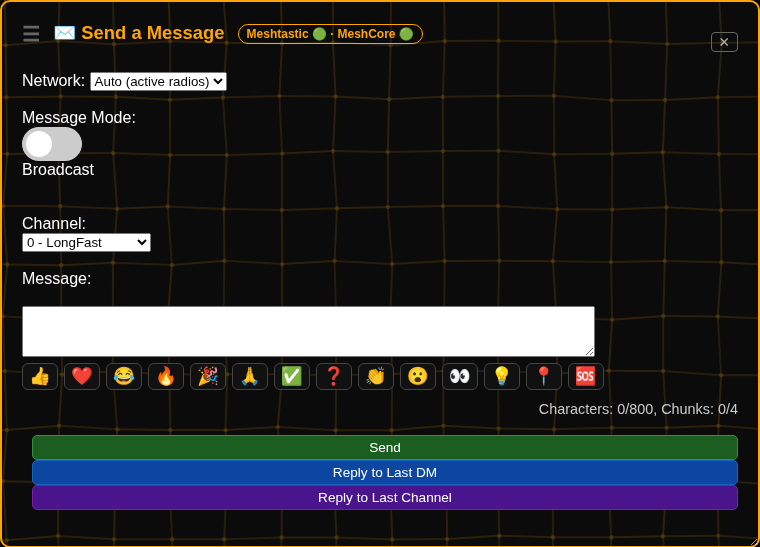760x547 pixels.
Task: Open the Channel dropdown showing LongFast
Action: pyautogui.click(x=86, y=243)
